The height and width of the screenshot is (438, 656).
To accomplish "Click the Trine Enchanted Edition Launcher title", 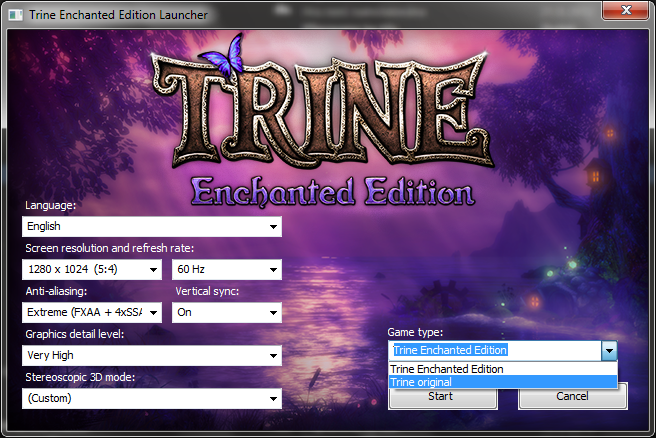I will point(118,15).
